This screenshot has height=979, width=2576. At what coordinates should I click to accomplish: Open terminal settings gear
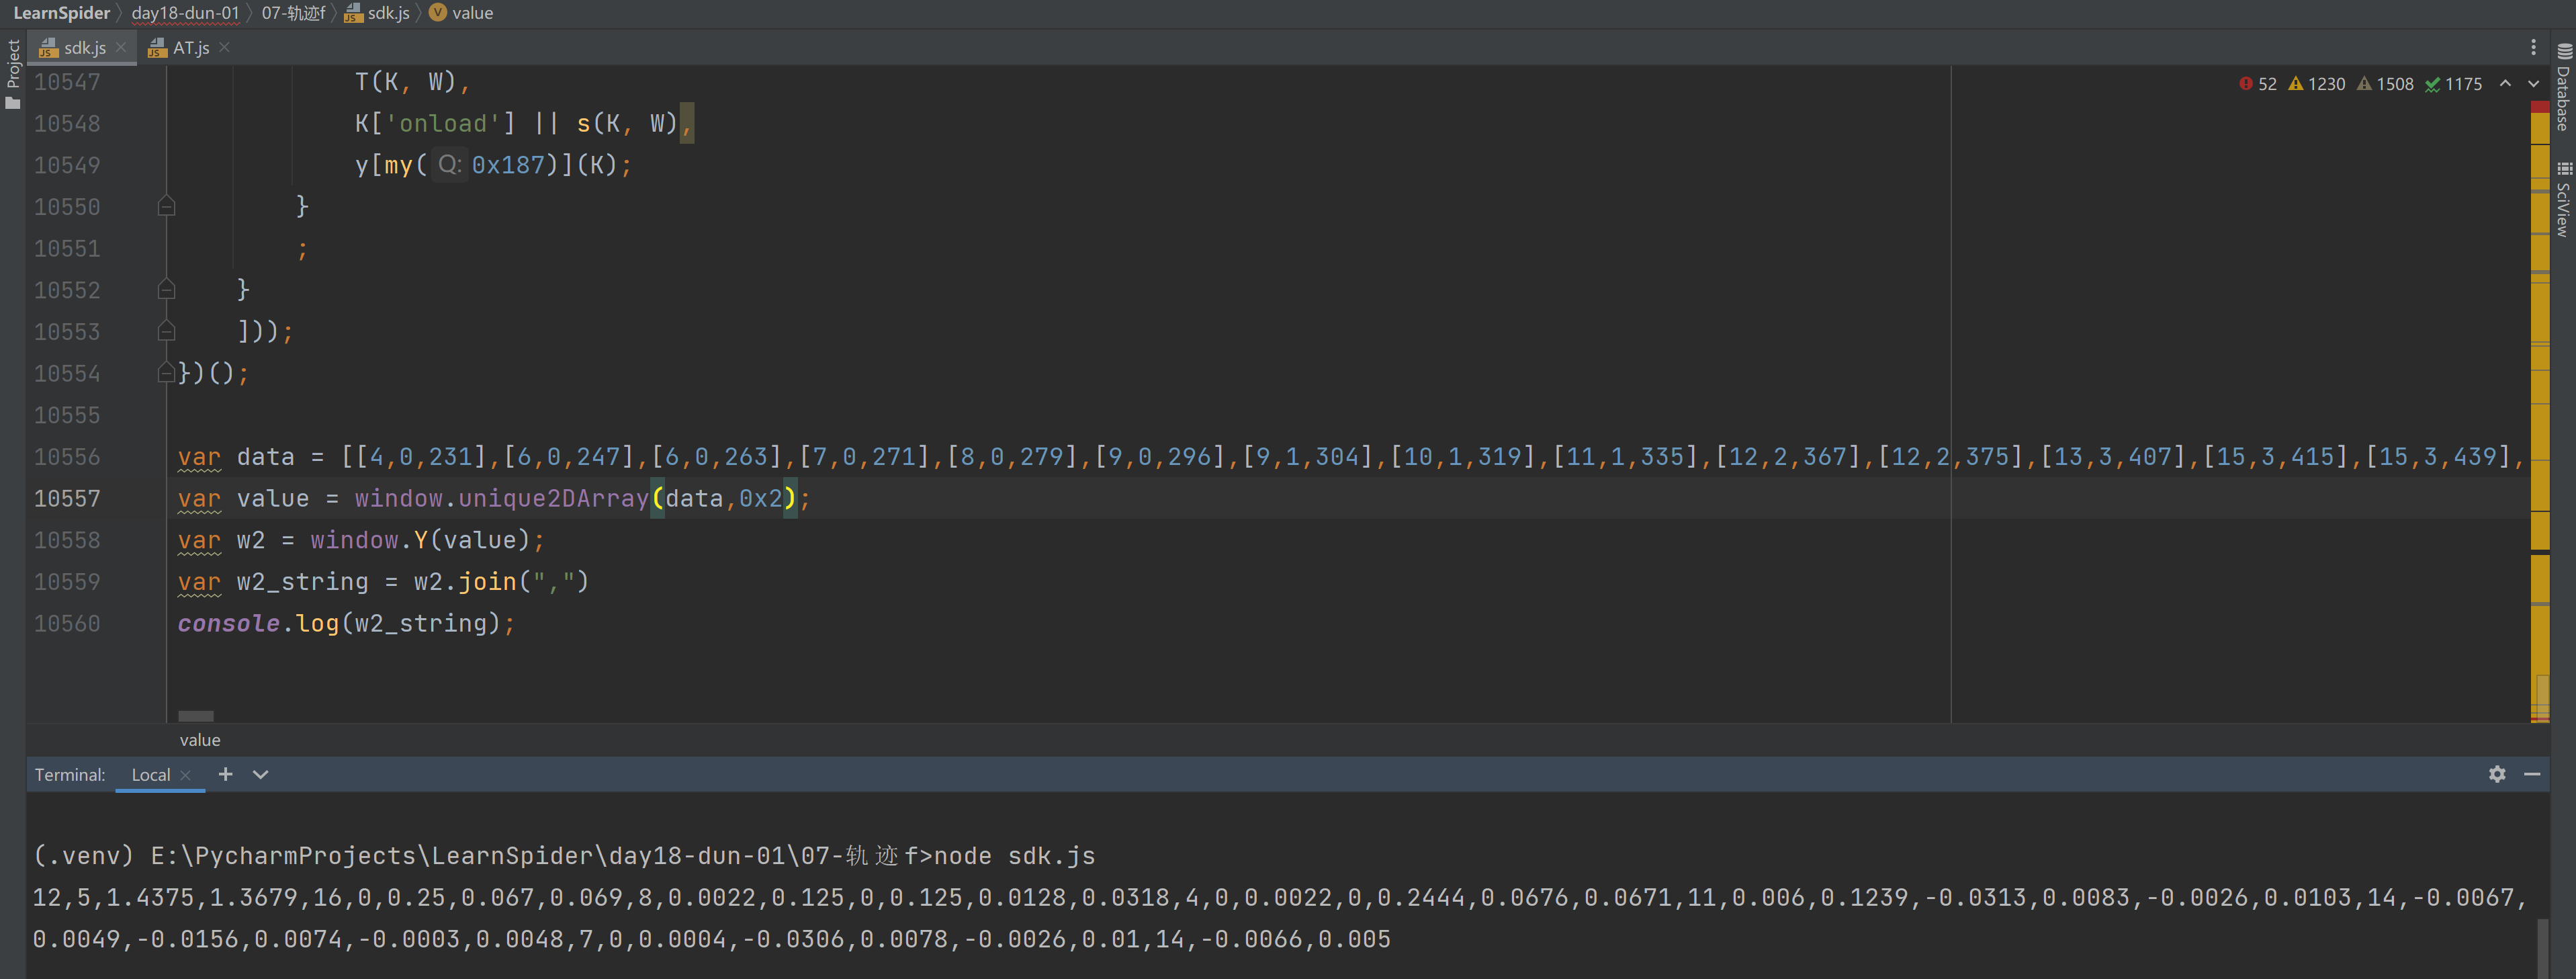[x=2497, y=774]
